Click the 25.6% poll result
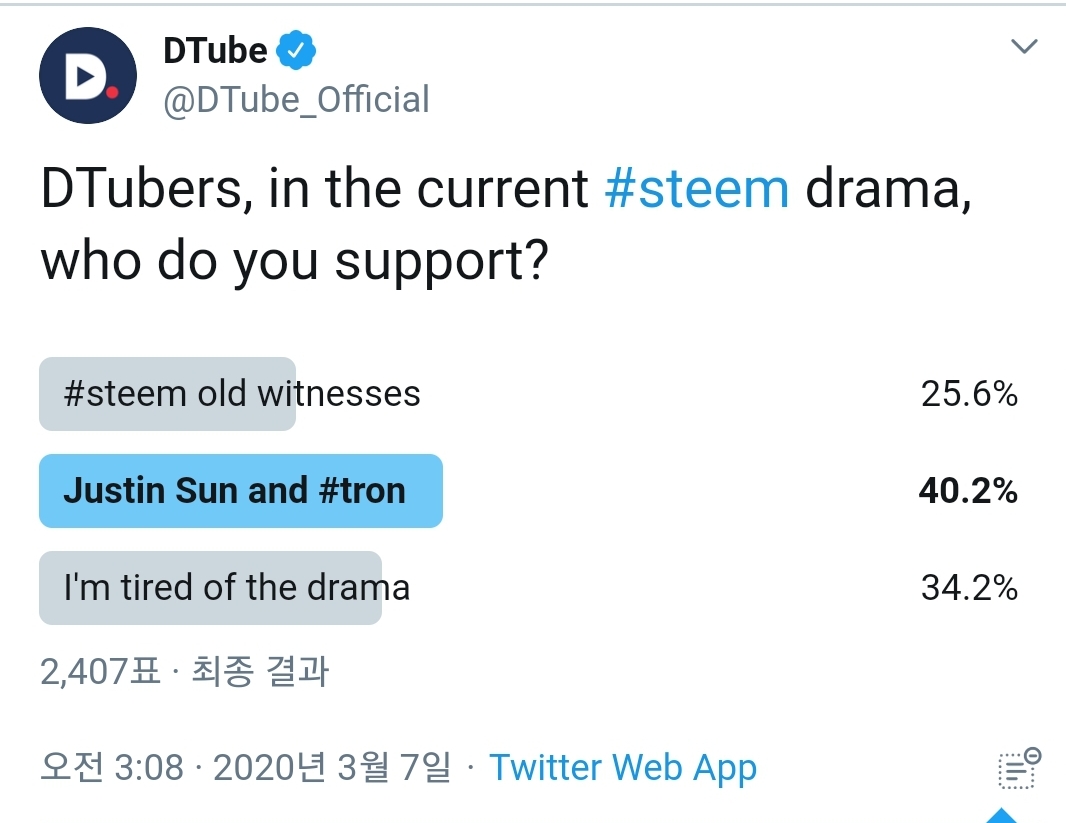 (968, 394)
